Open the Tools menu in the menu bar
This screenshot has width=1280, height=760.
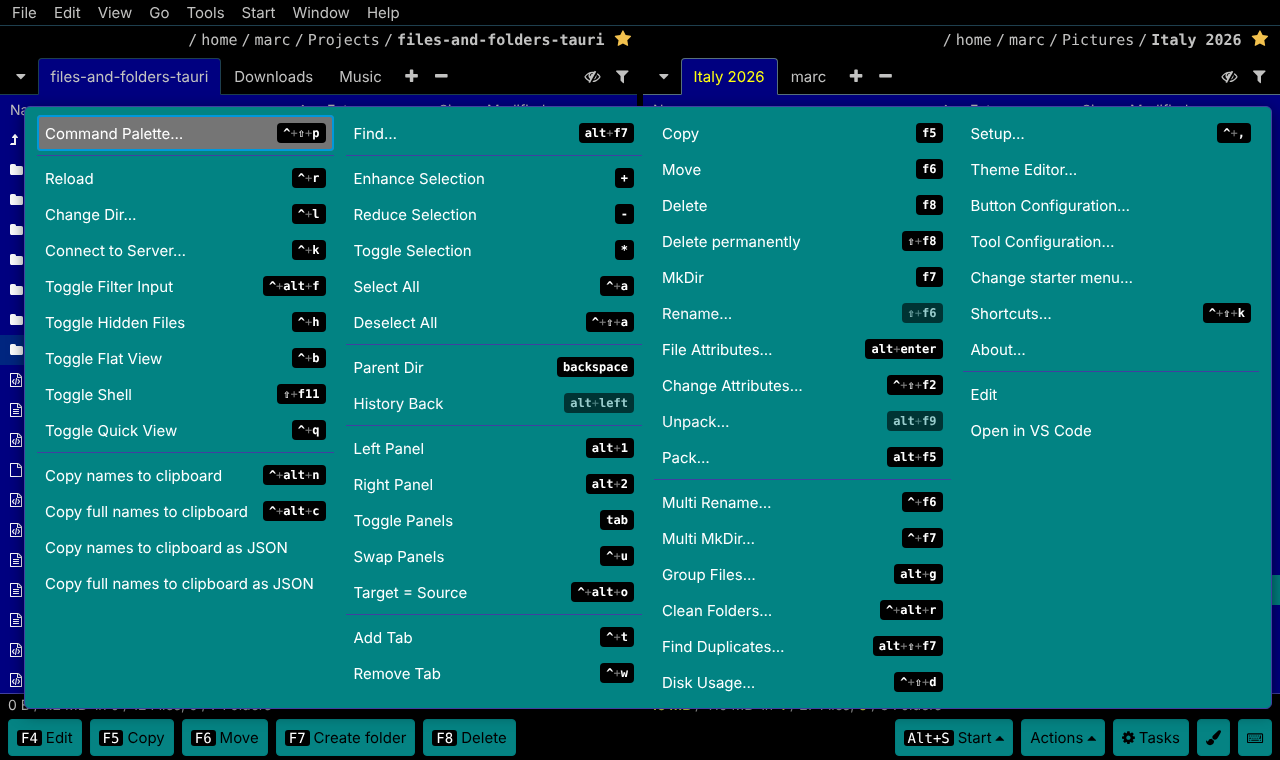(205, 12)
